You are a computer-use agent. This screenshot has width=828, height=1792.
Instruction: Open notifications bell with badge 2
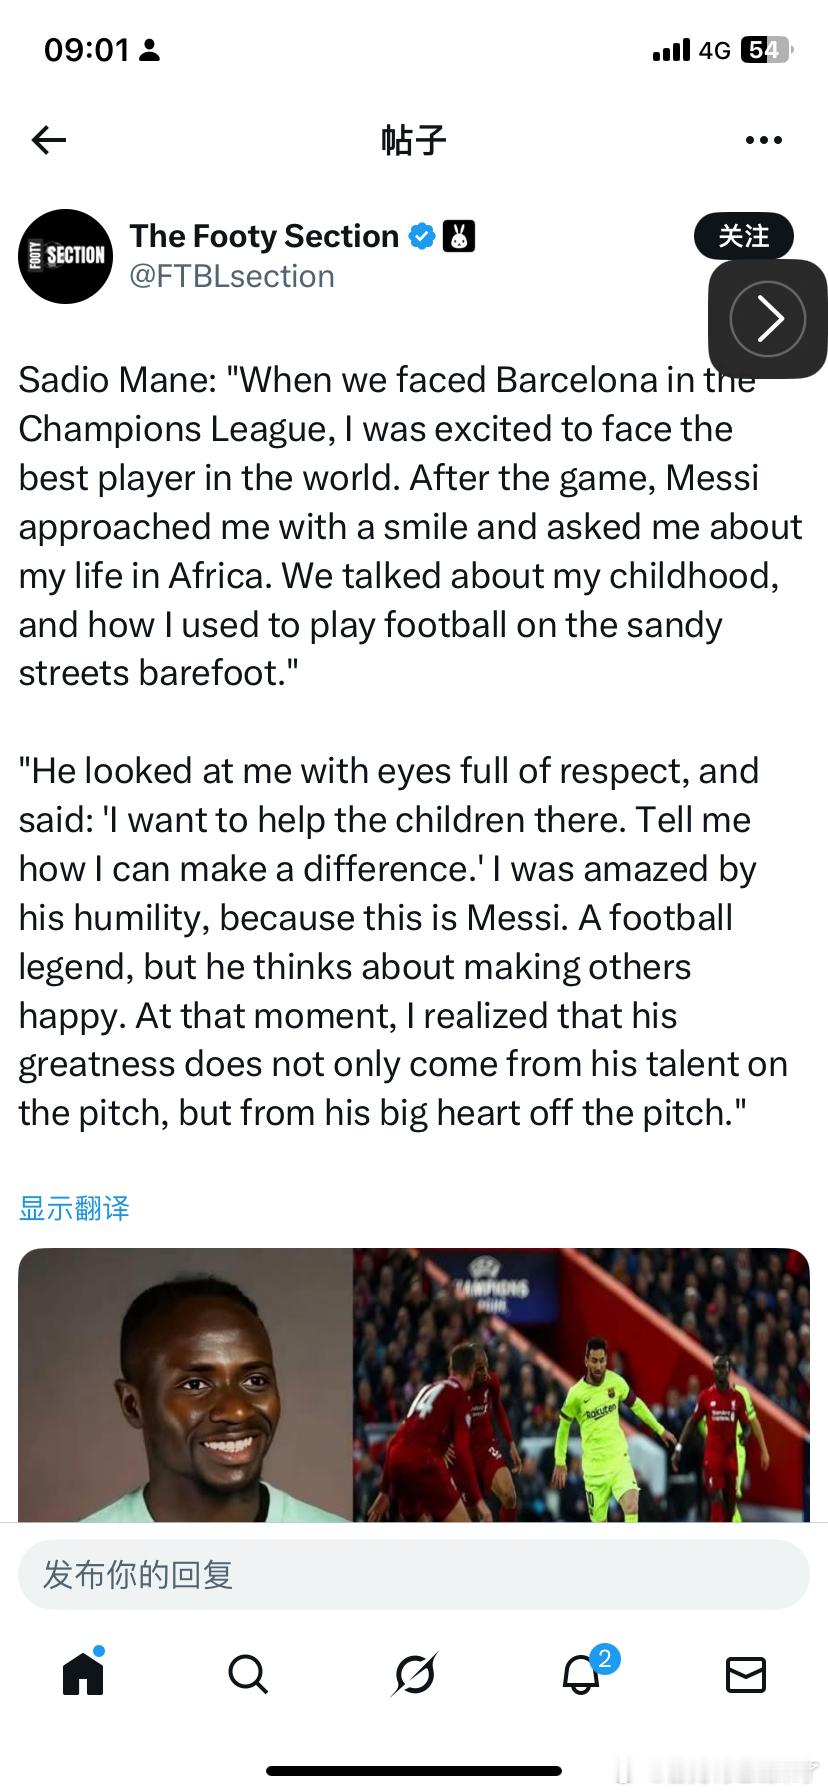tap(581, 1673)
